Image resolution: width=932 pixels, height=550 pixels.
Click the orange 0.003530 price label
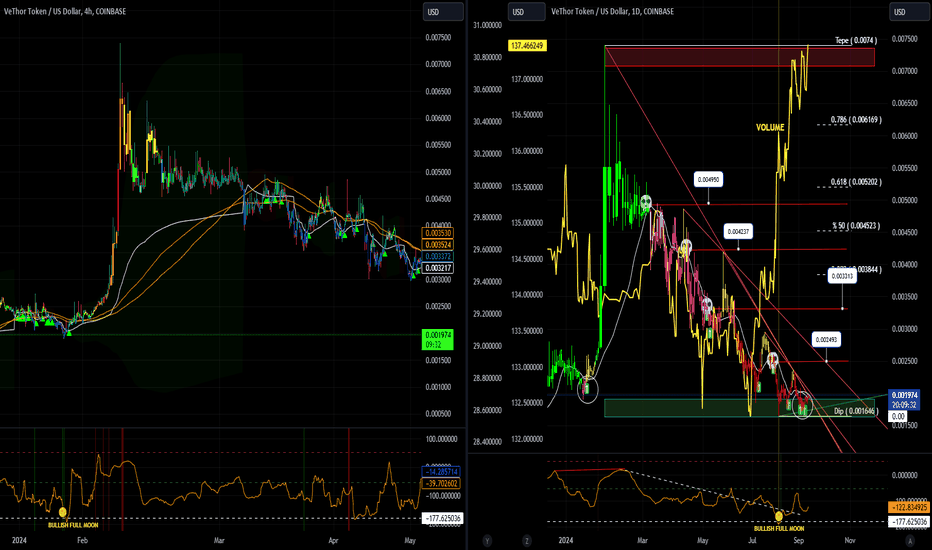pyautogui.click(x=437, y=233)
